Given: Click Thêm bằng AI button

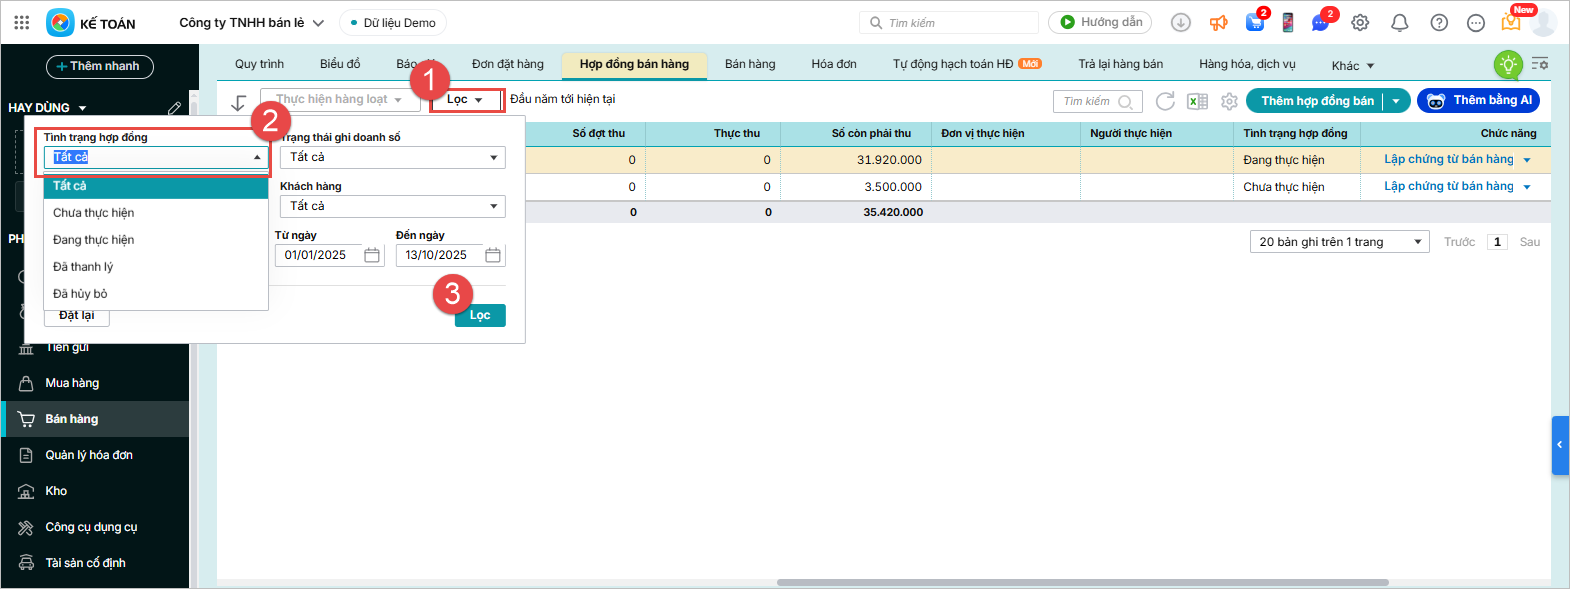Looking at the screenshot, I should tap(1478, 100).
